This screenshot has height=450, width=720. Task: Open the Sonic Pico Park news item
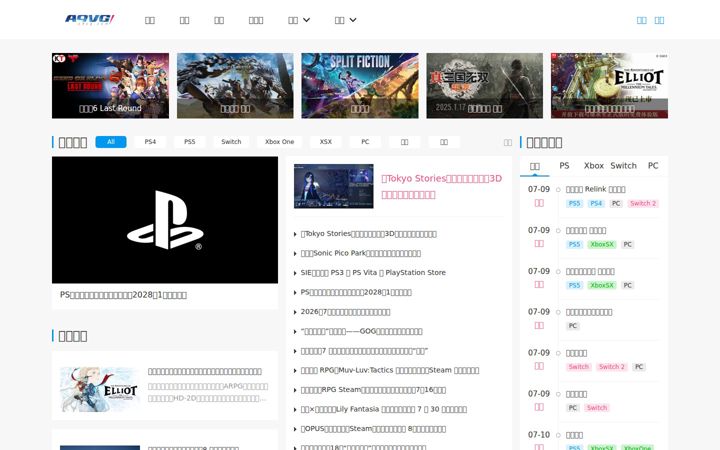click(x=360, y=253)
